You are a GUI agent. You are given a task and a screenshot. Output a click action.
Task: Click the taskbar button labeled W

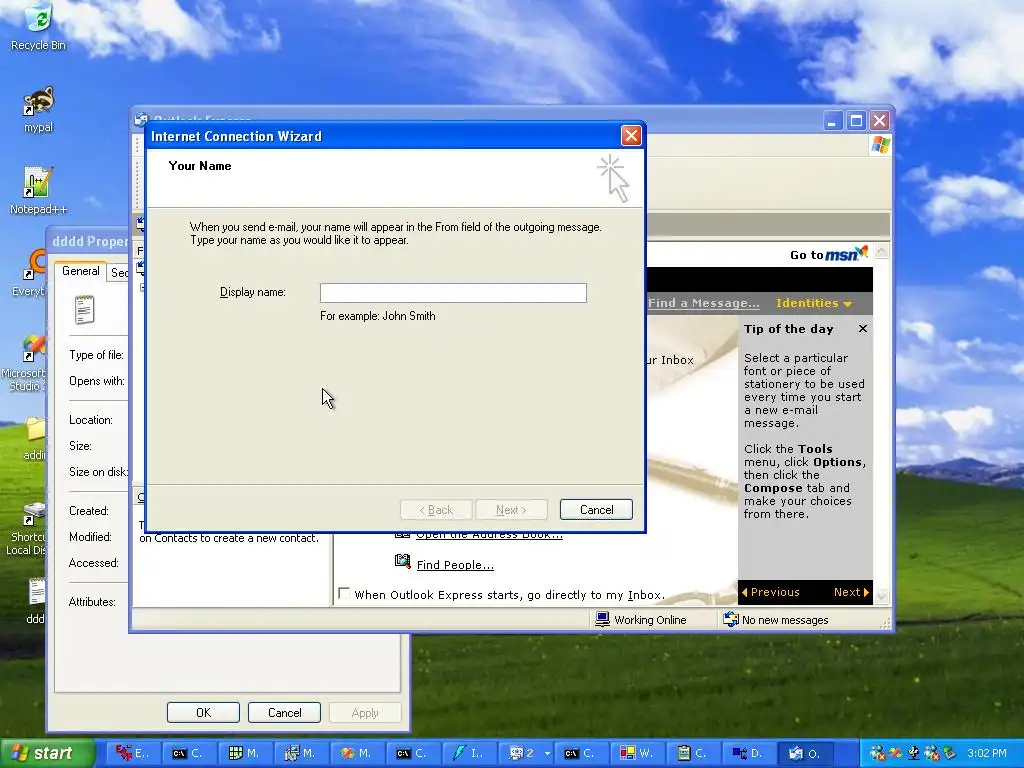coord(637,753)
